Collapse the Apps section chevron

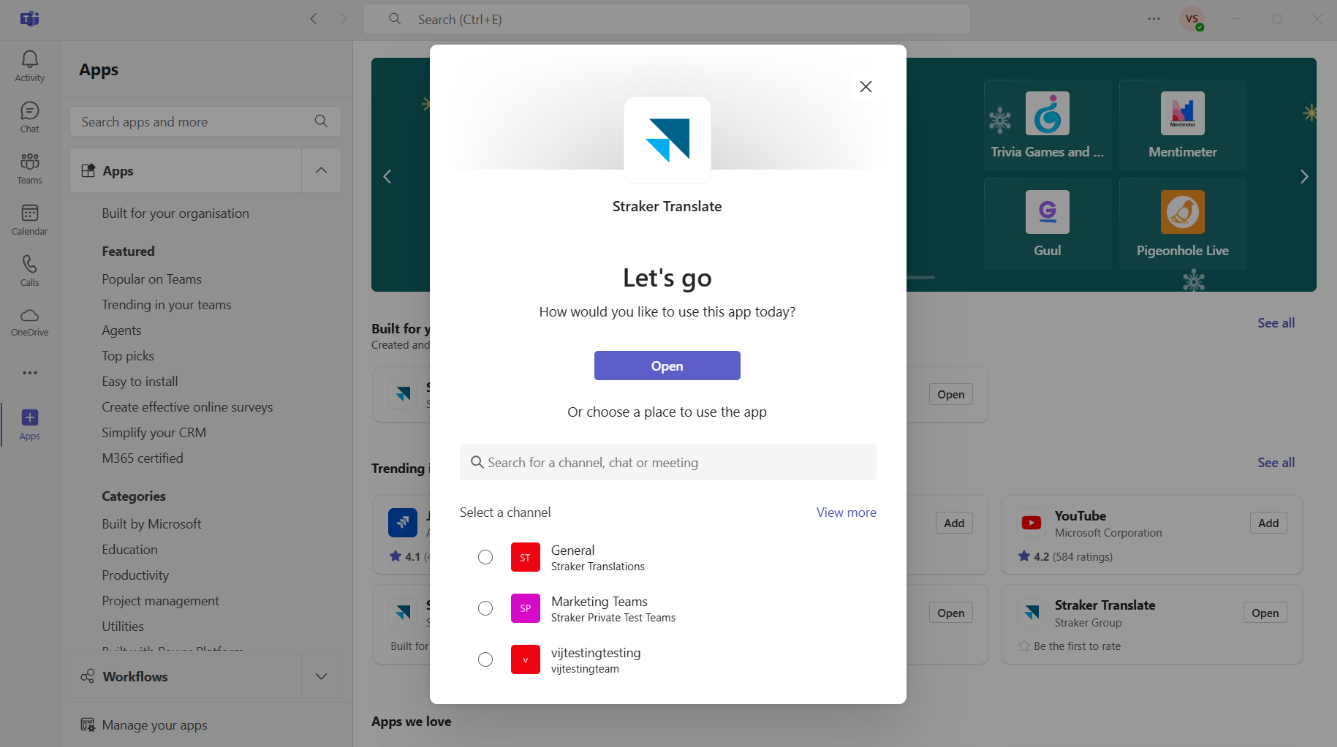coord(321,171)
